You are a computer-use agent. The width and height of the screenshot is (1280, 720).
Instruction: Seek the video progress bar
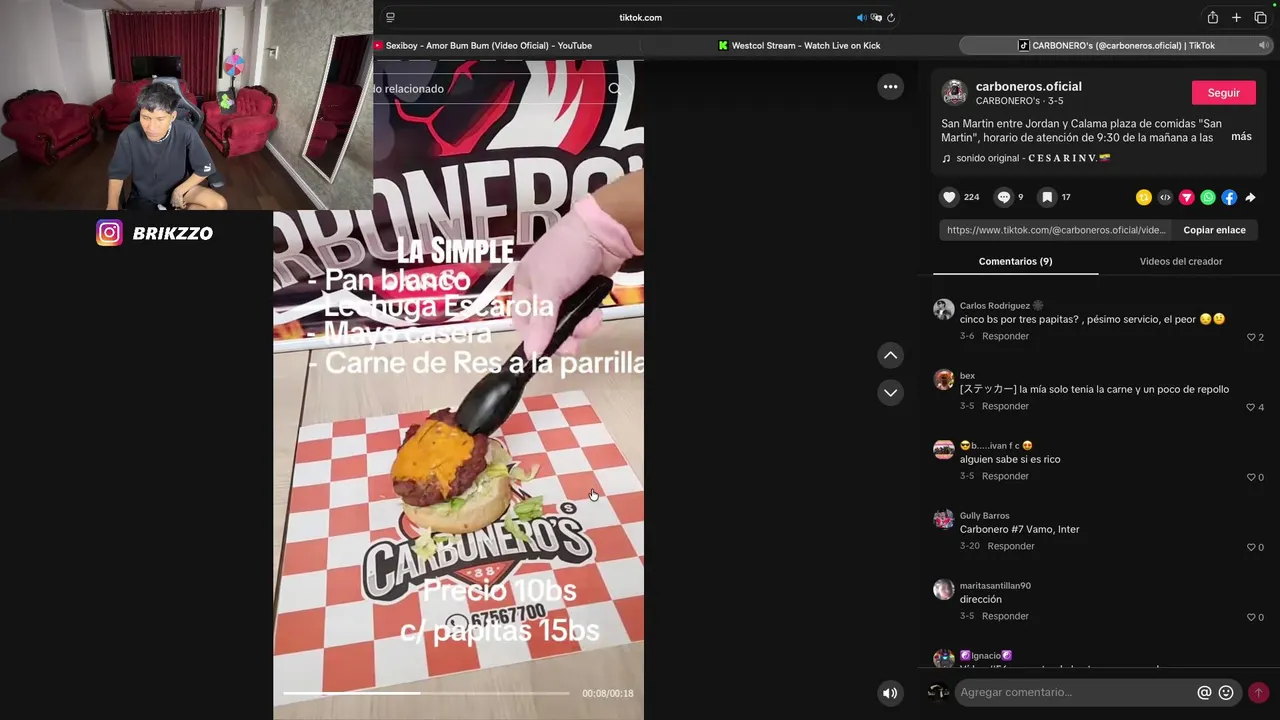[x=426, y=693]
